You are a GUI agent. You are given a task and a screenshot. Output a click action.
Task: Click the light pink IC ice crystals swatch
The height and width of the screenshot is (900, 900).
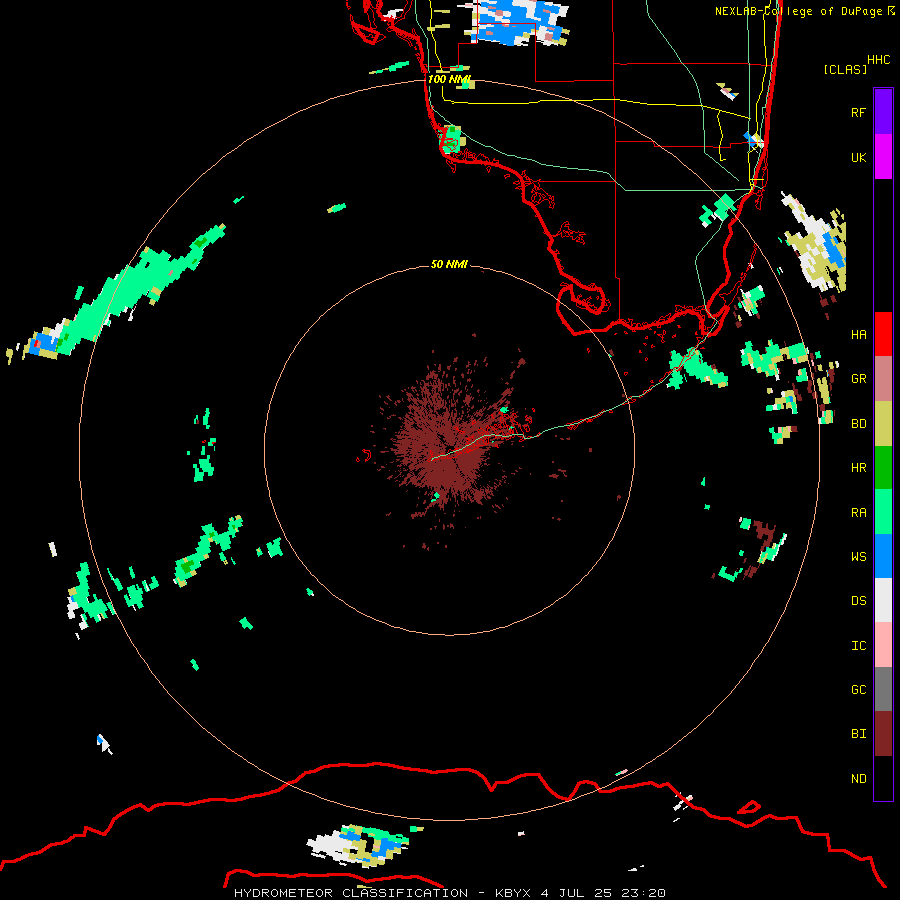coord(883,645)
